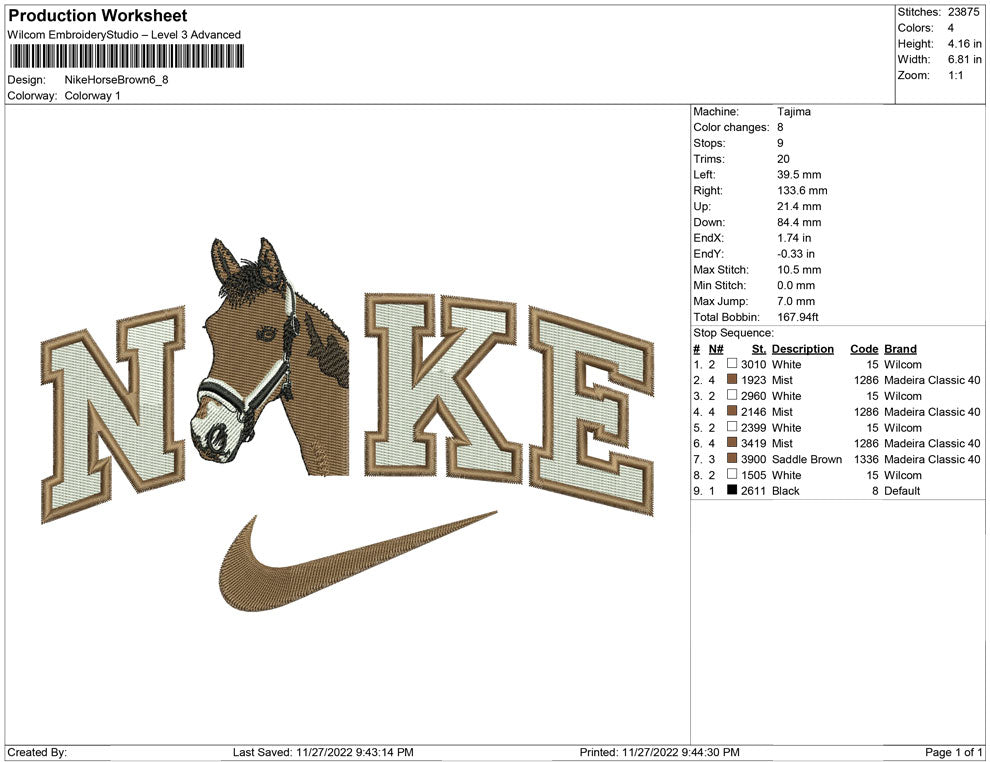Click the Right value '133.6 mm'
990x762 pixels.
pos(802,190)
